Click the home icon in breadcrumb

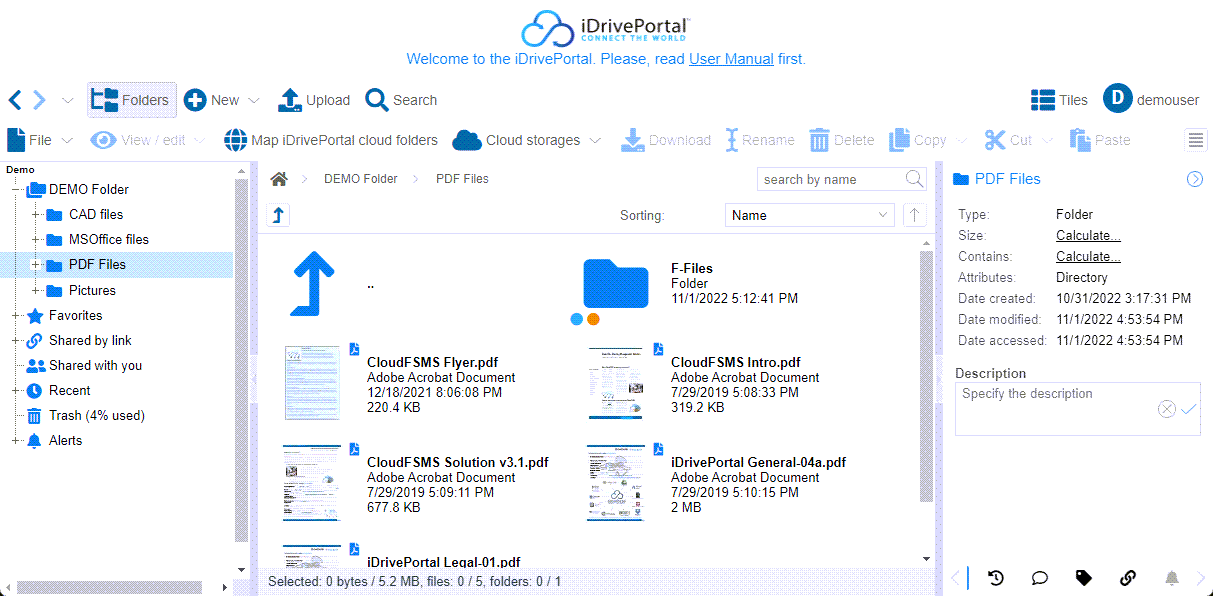(279, 179)
